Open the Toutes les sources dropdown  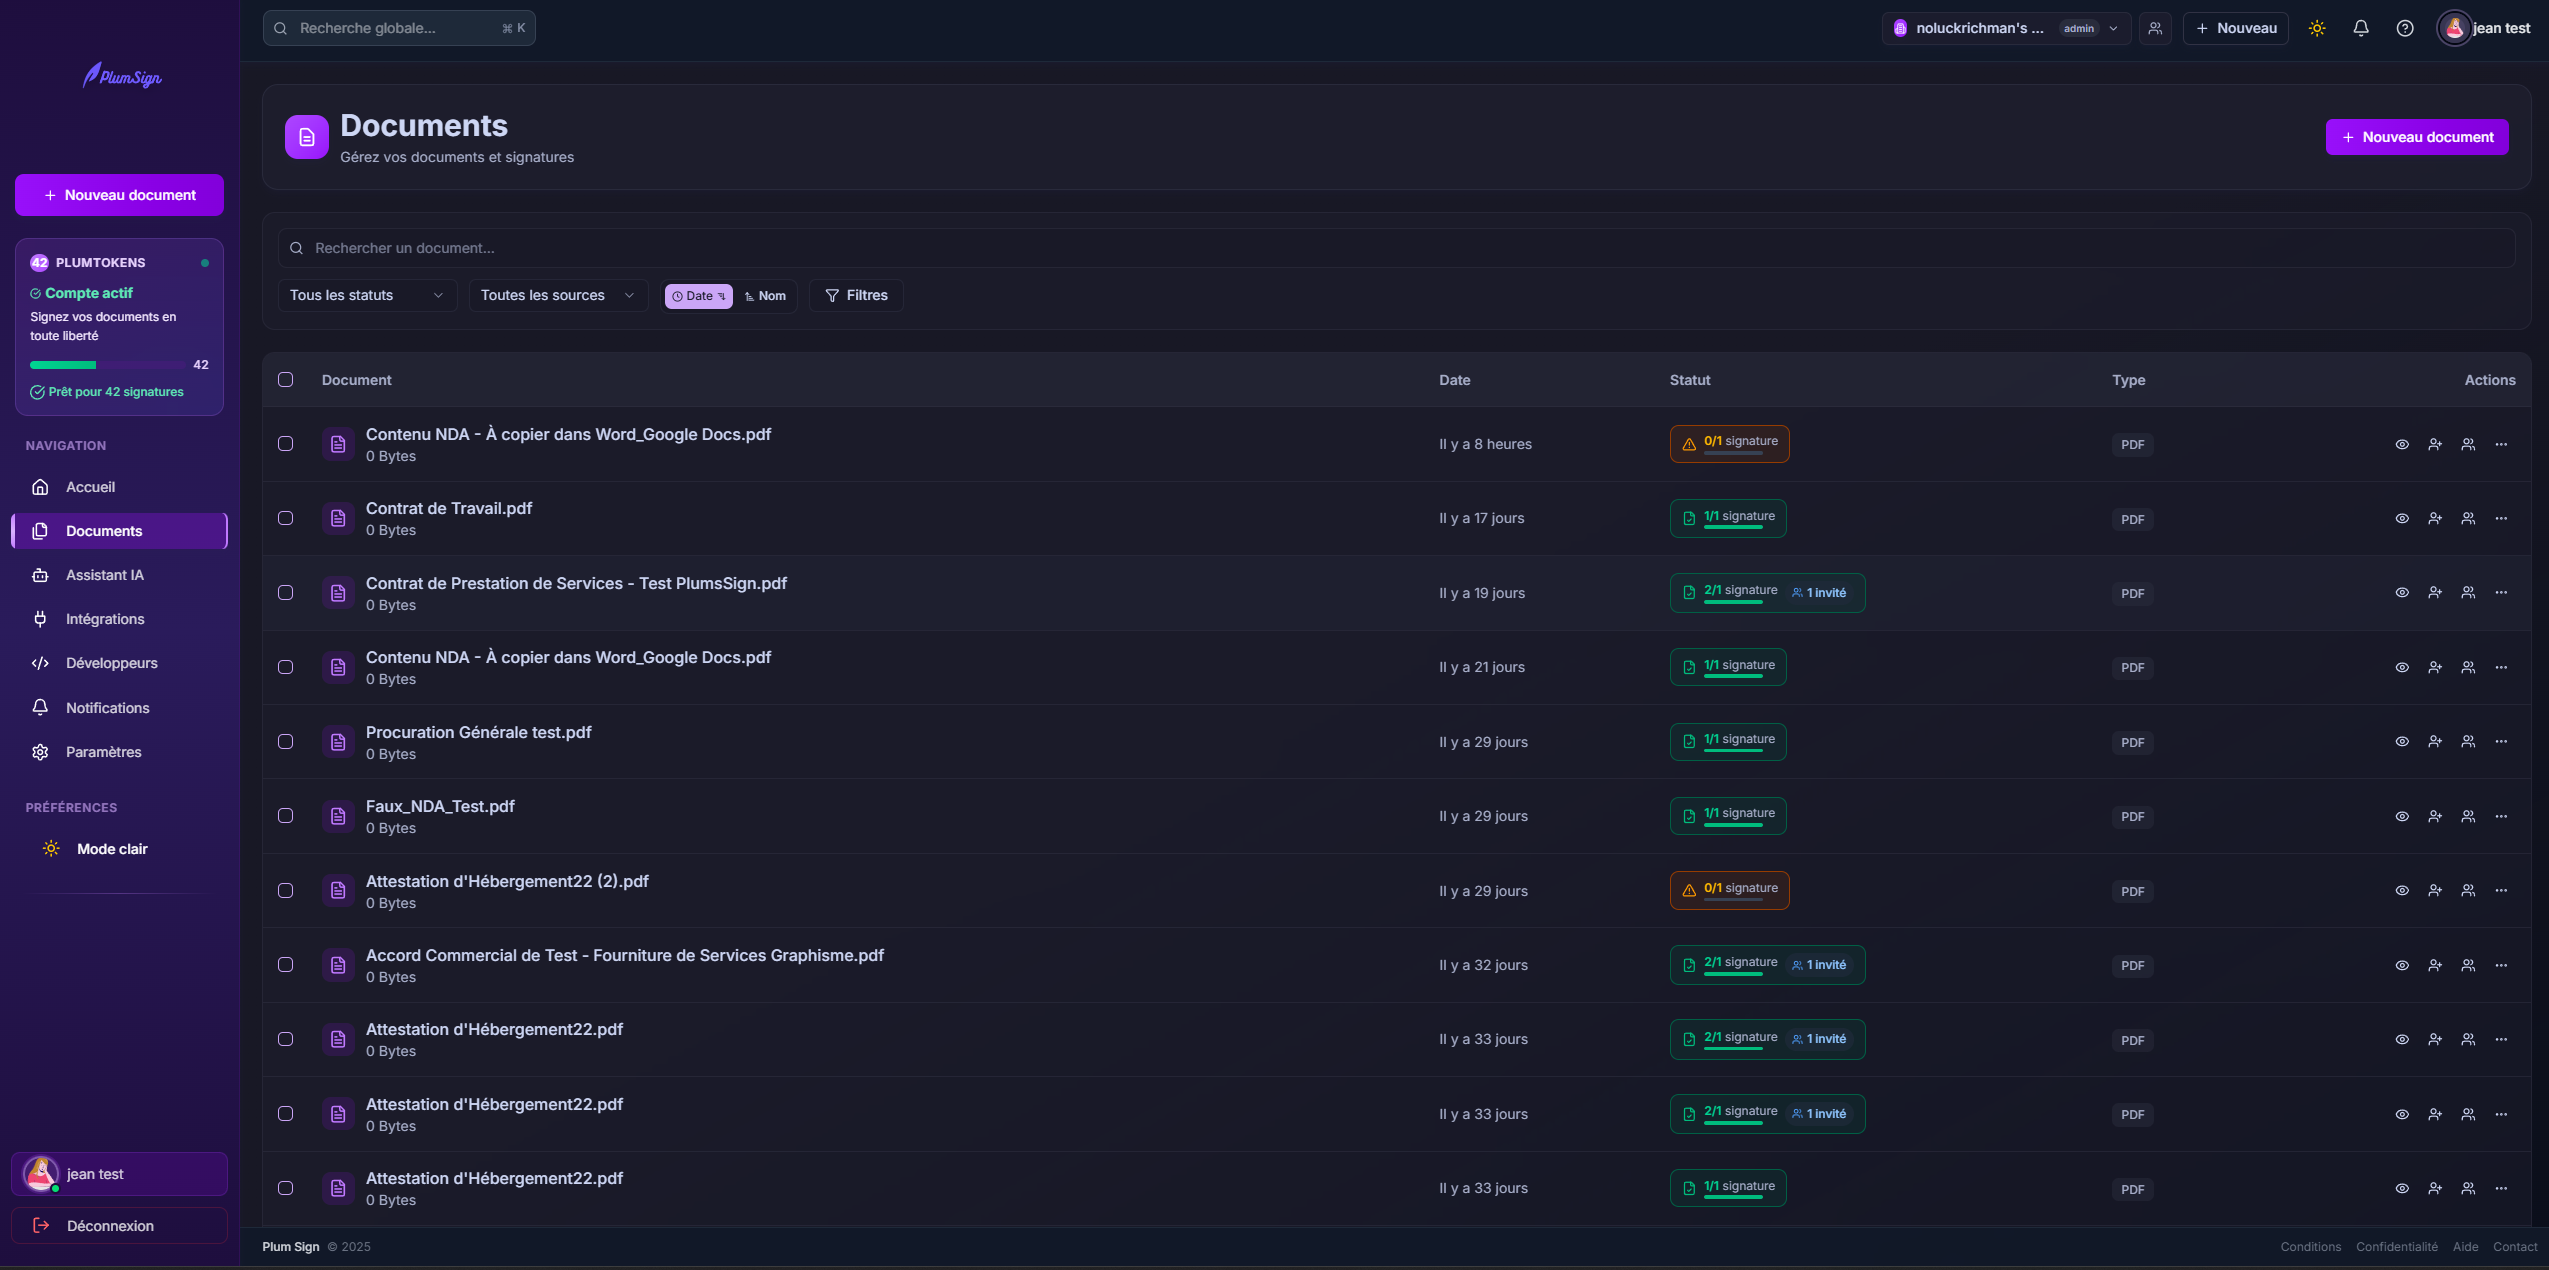[558, 295]
